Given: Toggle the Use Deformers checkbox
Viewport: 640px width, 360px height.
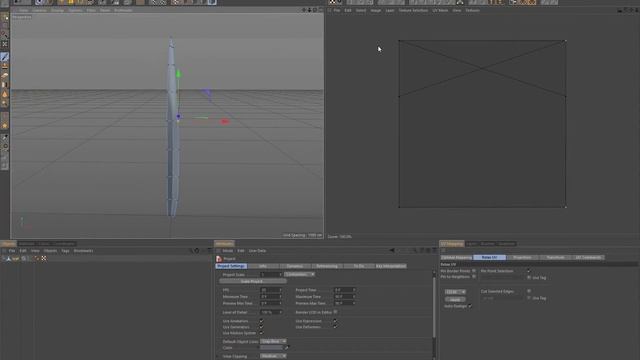Looking at the screenshot, I should [x=335, y=327].
